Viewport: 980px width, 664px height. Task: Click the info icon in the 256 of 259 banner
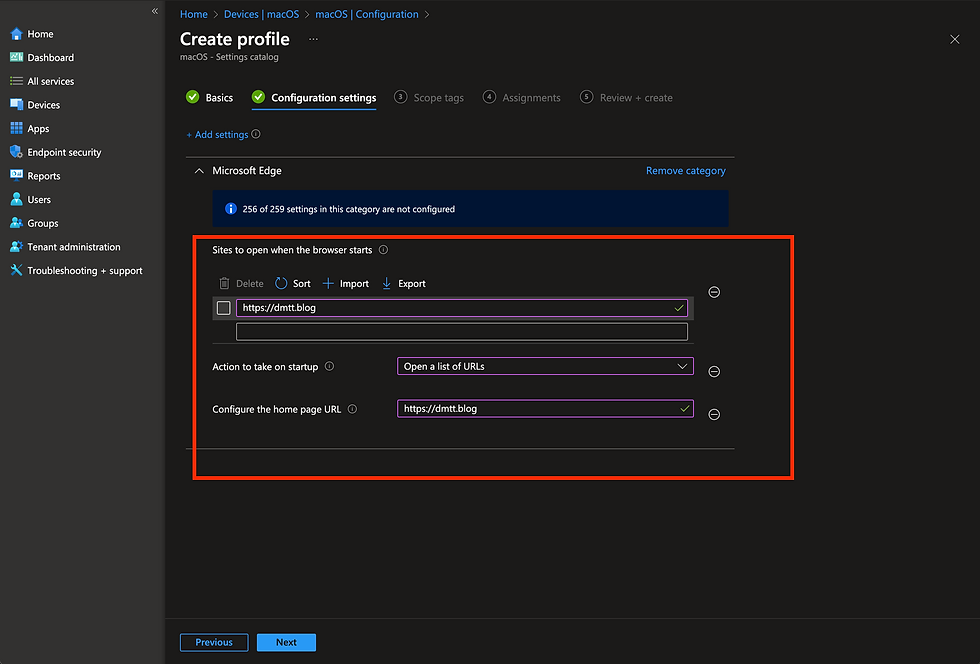(231, 209)
